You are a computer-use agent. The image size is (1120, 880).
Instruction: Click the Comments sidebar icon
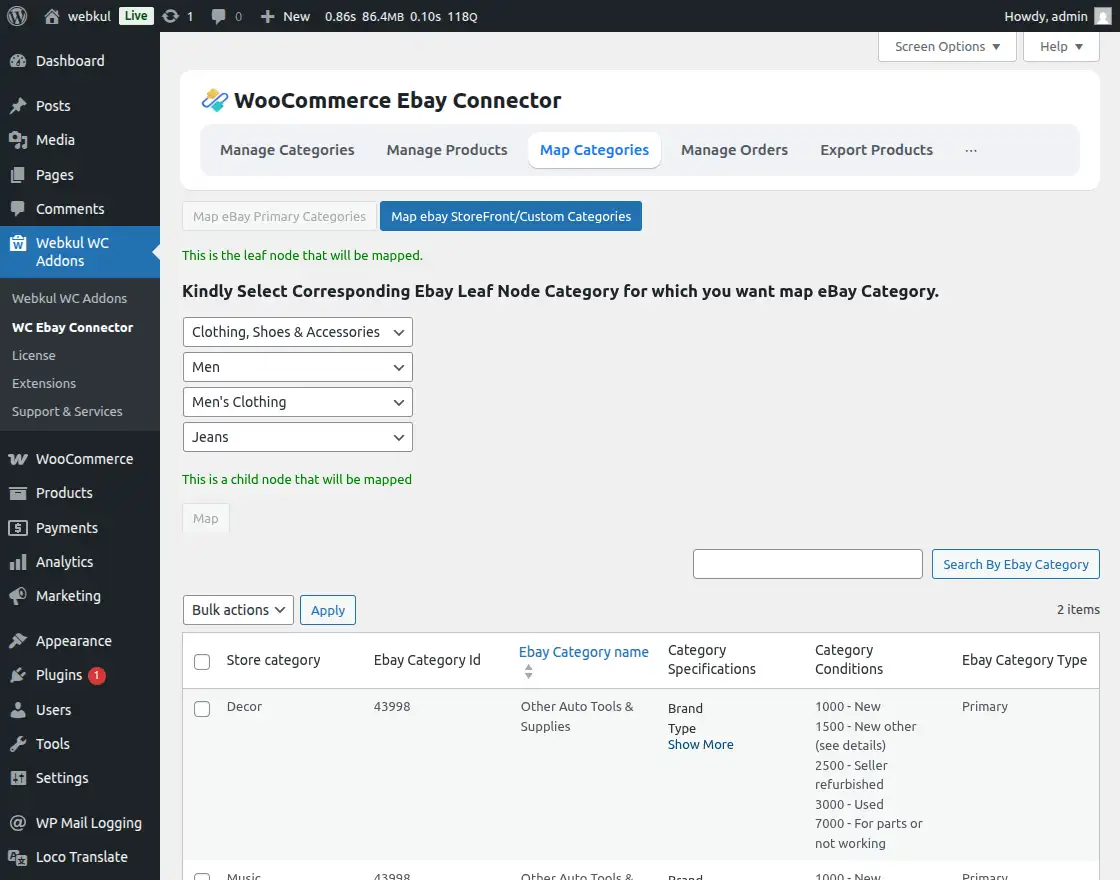pos(18,209)
